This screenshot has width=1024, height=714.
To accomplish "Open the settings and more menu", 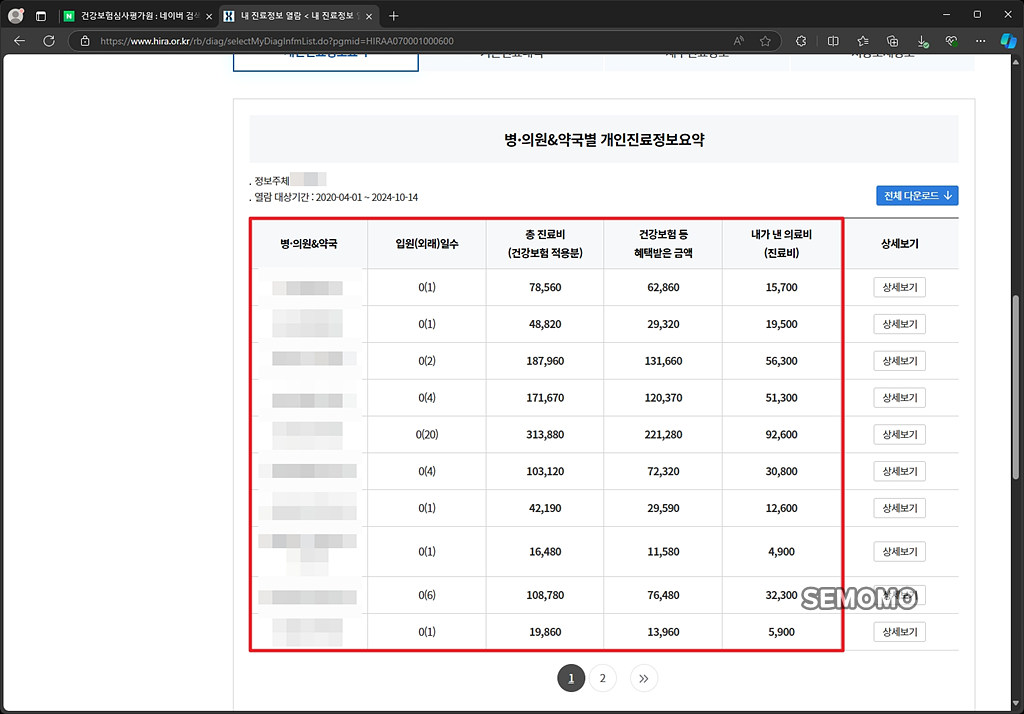I will pos(980,41).
